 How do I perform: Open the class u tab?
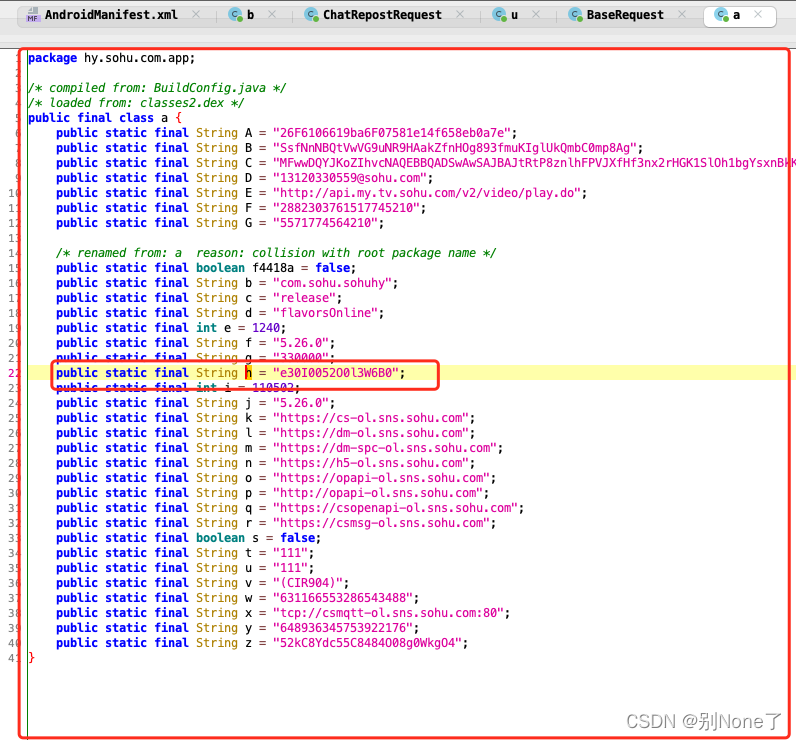pyautogui.click(x=514, y=15)
